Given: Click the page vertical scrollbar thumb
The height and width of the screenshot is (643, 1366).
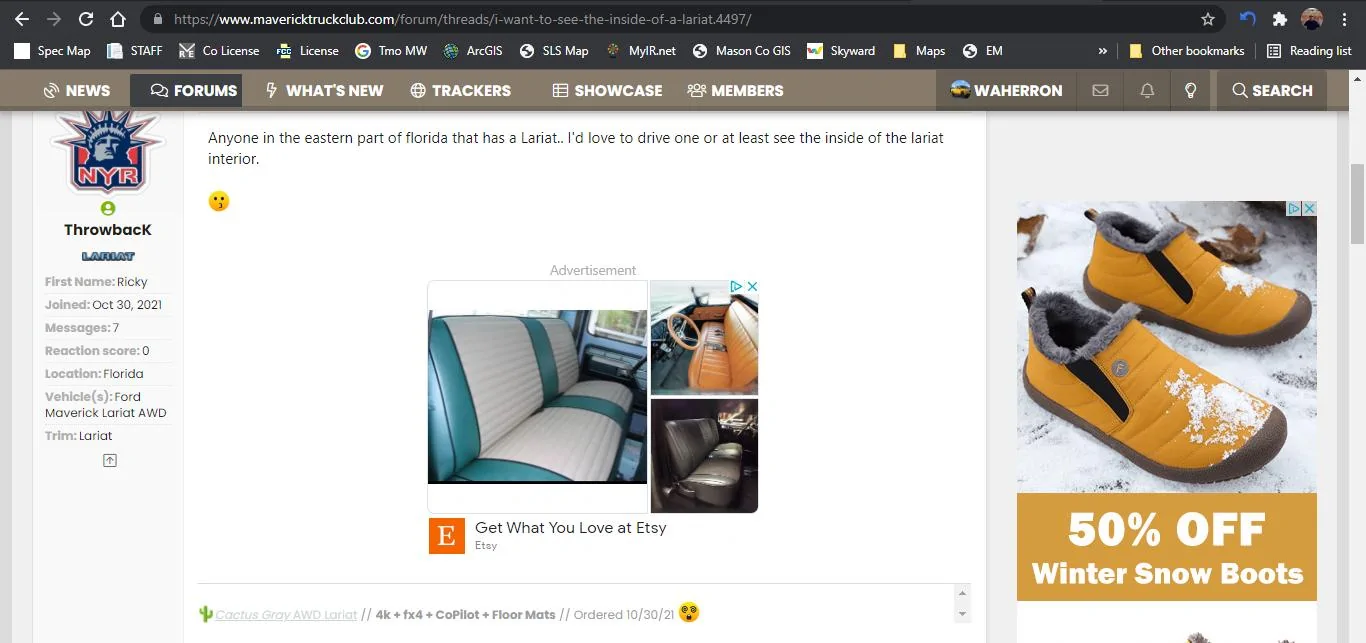Looking at the screenshot, I should tap(1357, 204).
